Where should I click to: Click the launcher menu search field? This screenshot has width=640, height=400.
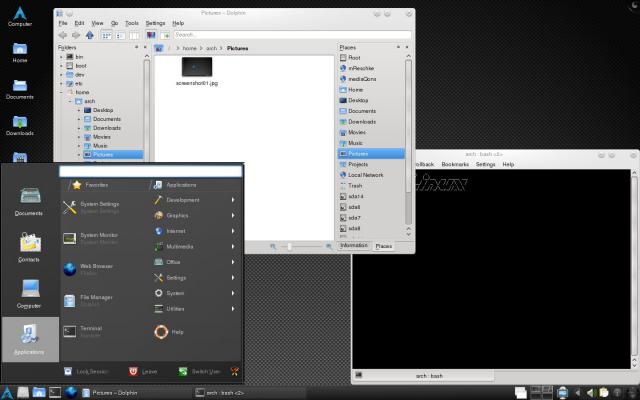pos(151,171)
